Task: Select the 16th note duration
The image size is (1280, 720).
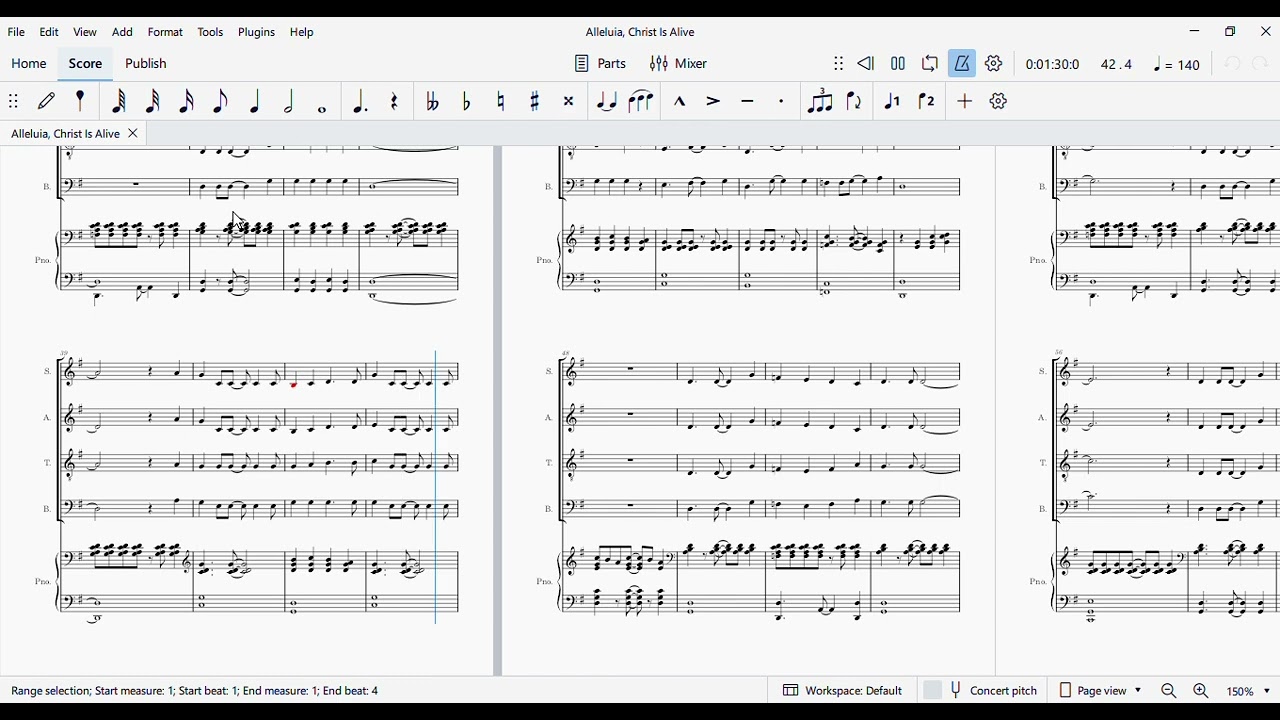Action: 187,101
